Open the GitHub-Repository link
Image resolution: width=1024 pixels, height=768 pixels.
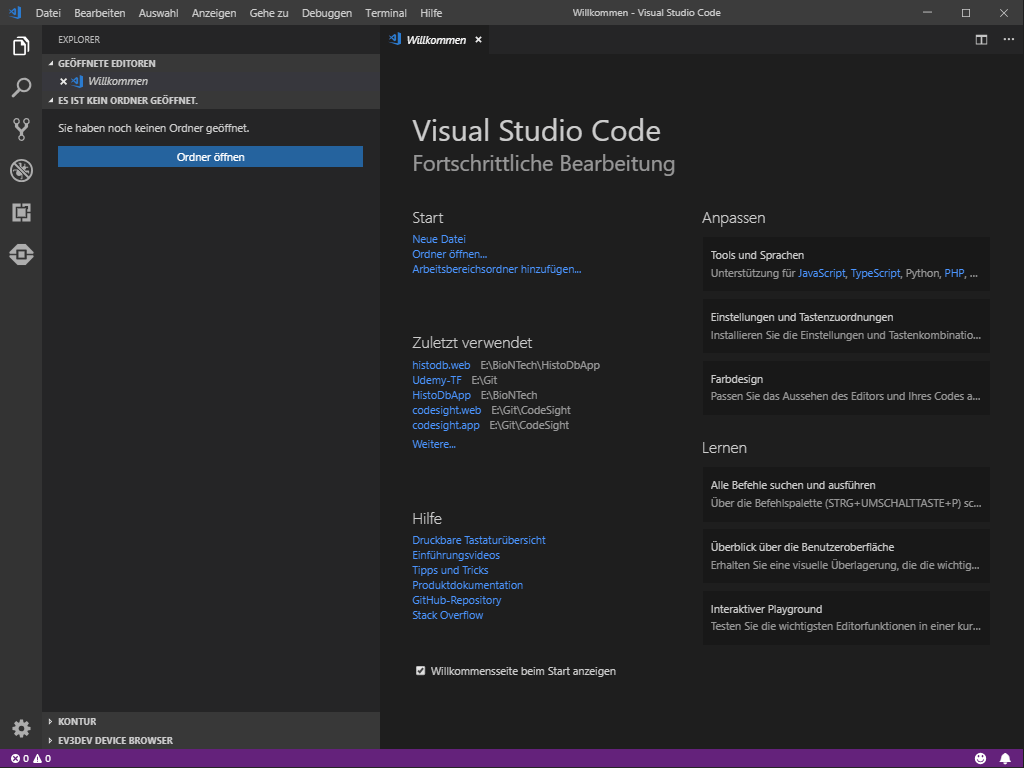click(x=456, y=600)
